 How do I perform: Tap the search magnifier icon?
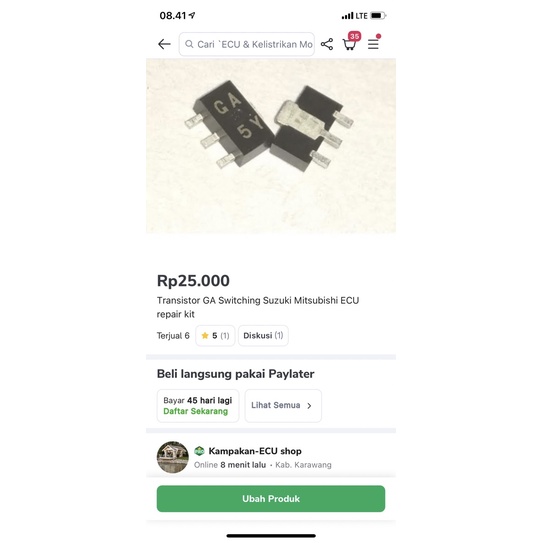(x=189, y=44)
